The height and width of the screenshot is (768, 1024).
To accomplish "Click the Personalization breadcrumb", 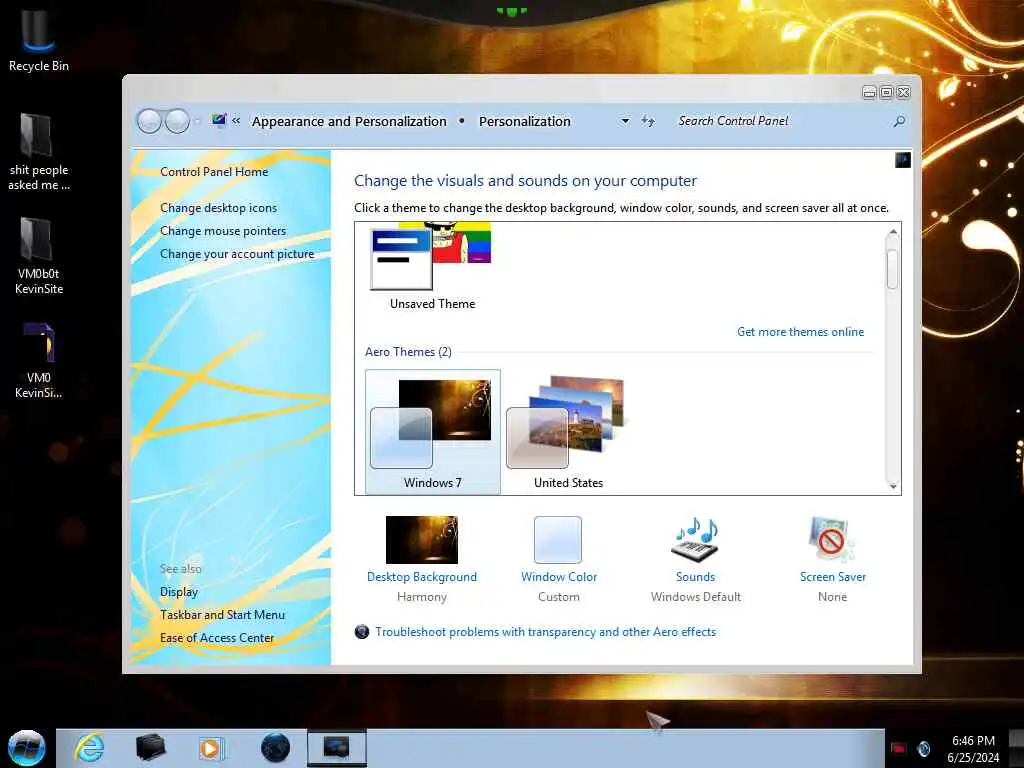I will [x=524, y=121].
